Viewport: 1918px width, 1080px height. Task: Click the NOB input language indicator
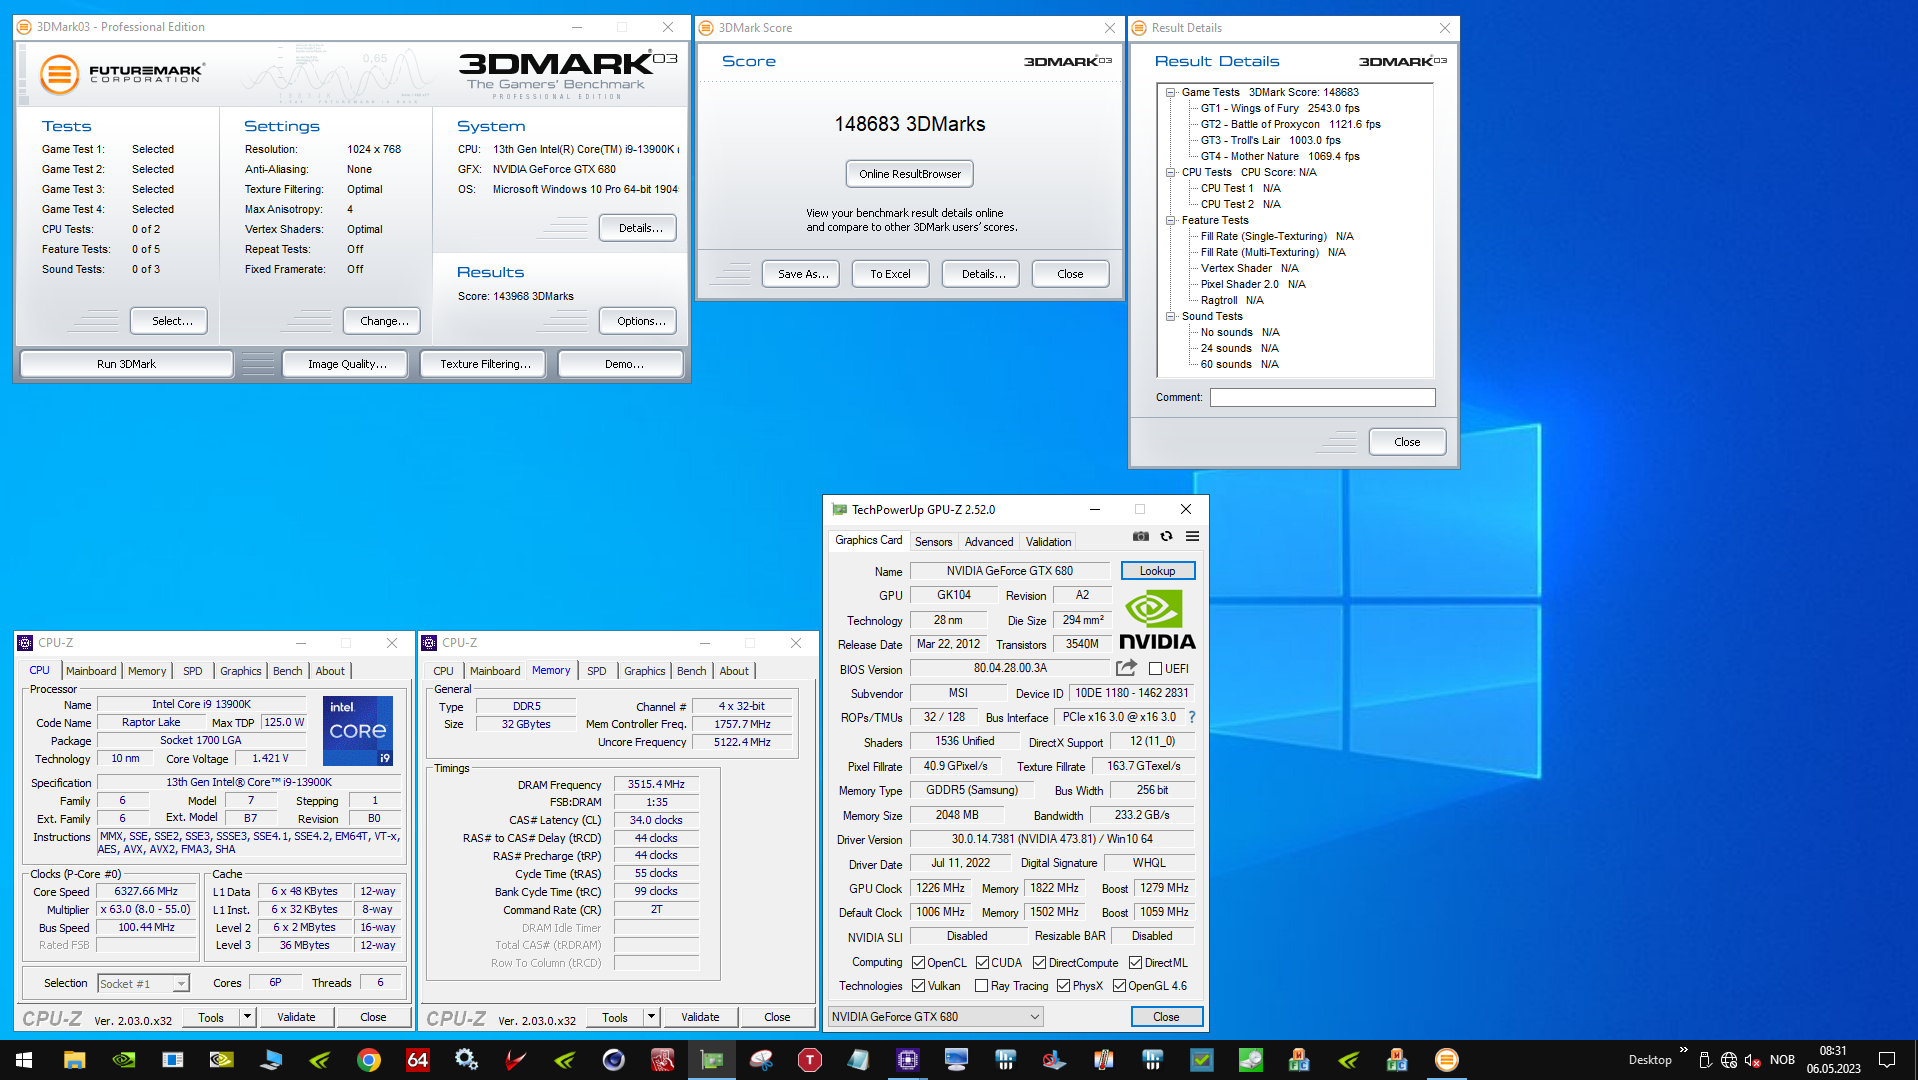click(x=1782, y=1060)
